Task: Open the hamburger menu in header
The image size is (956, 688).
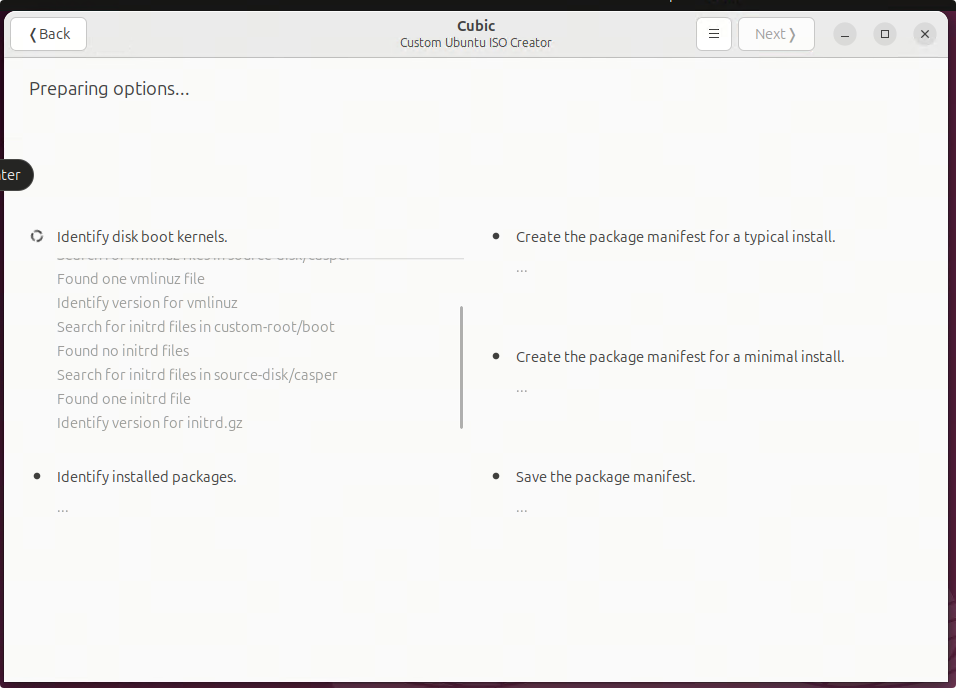Action: click(x=713, y=34)
